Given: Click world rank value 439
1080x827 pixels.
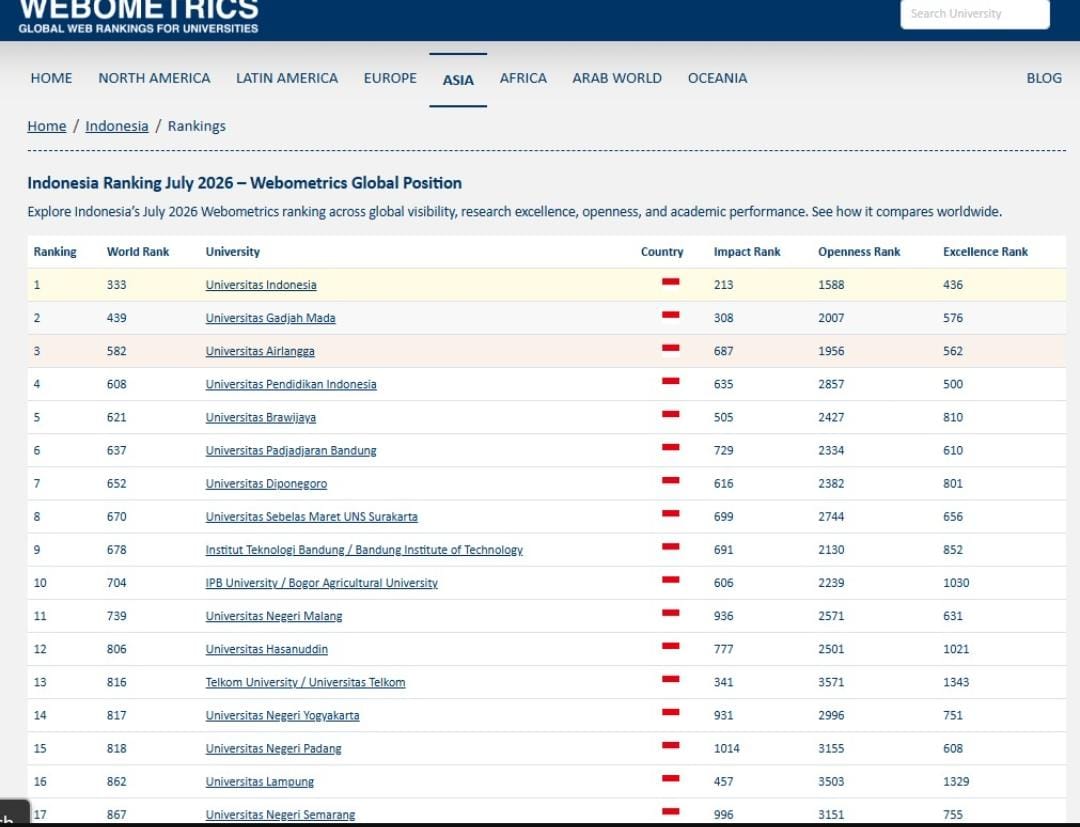Looking at the screenshot, I should 116,318.
